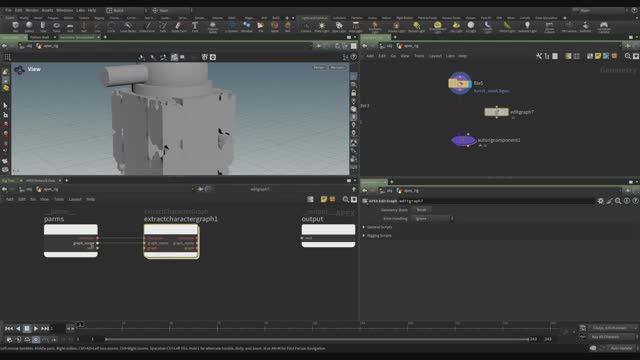This screenshot has height=360, width=640.
Task: Select the Sphere shelf tool
Action: point(29,27)
